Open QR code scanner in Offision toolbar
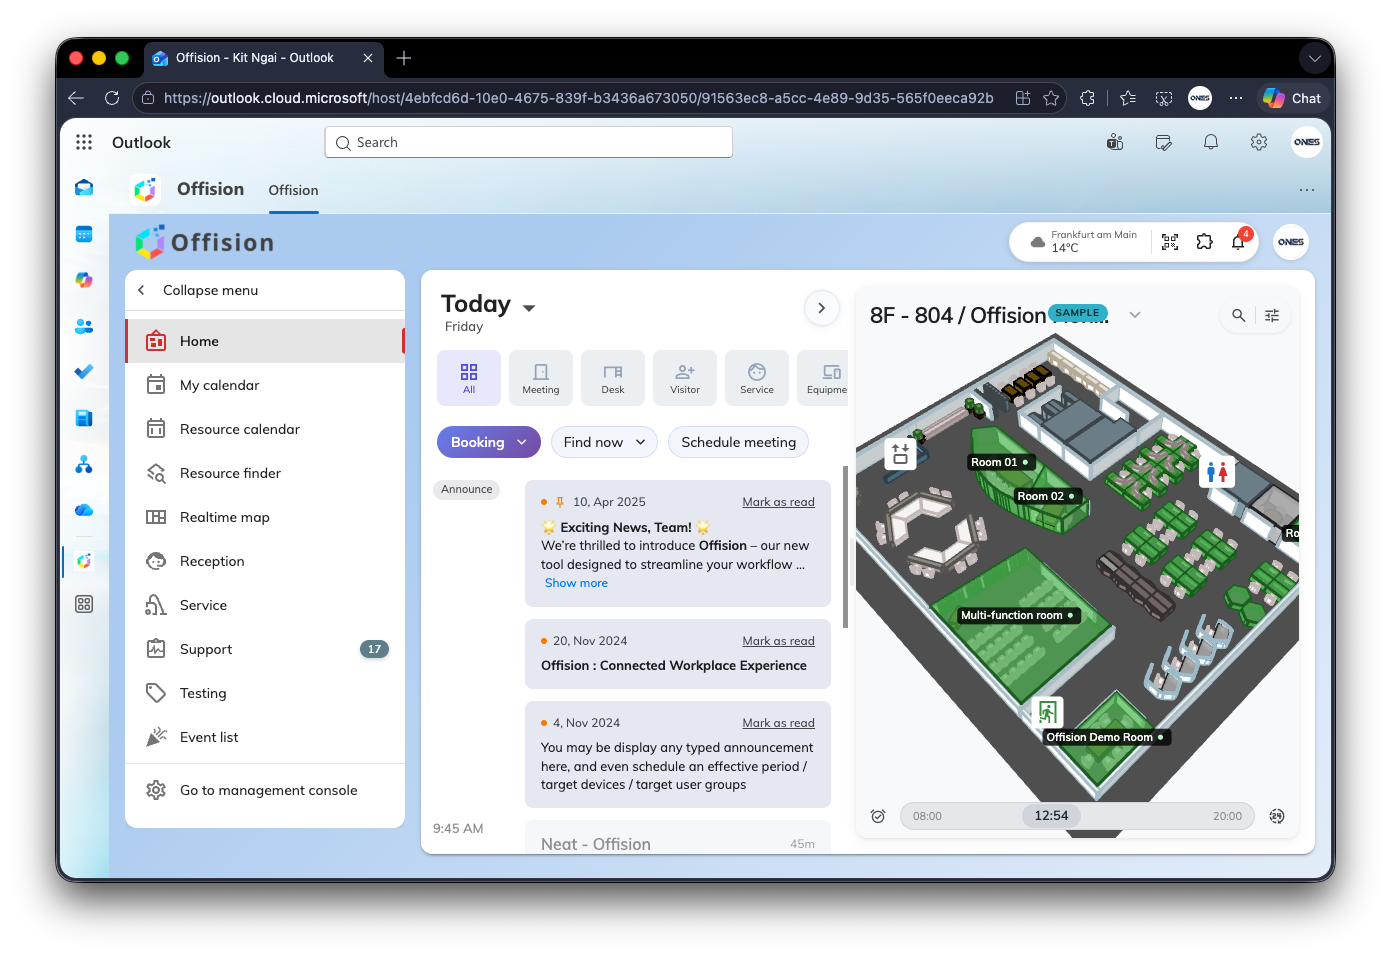Screen dimensions: 1391x956 coord(1170,241)
